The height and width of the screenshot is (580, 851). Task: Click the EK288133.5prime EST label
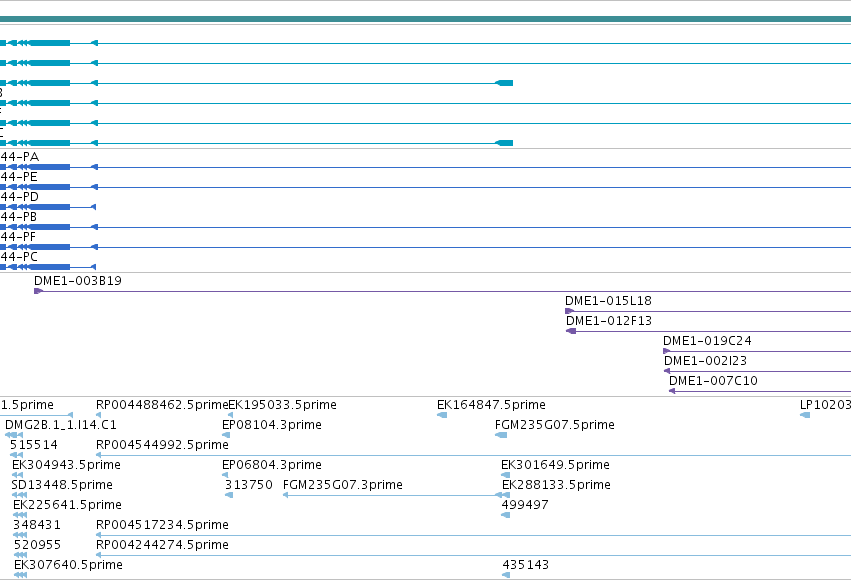556,485
